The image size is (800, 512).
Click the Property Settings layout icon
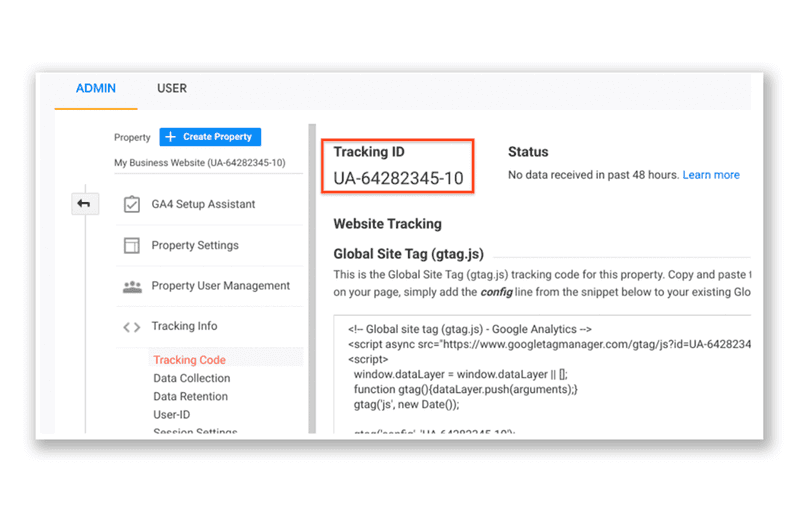pos(132,245)
